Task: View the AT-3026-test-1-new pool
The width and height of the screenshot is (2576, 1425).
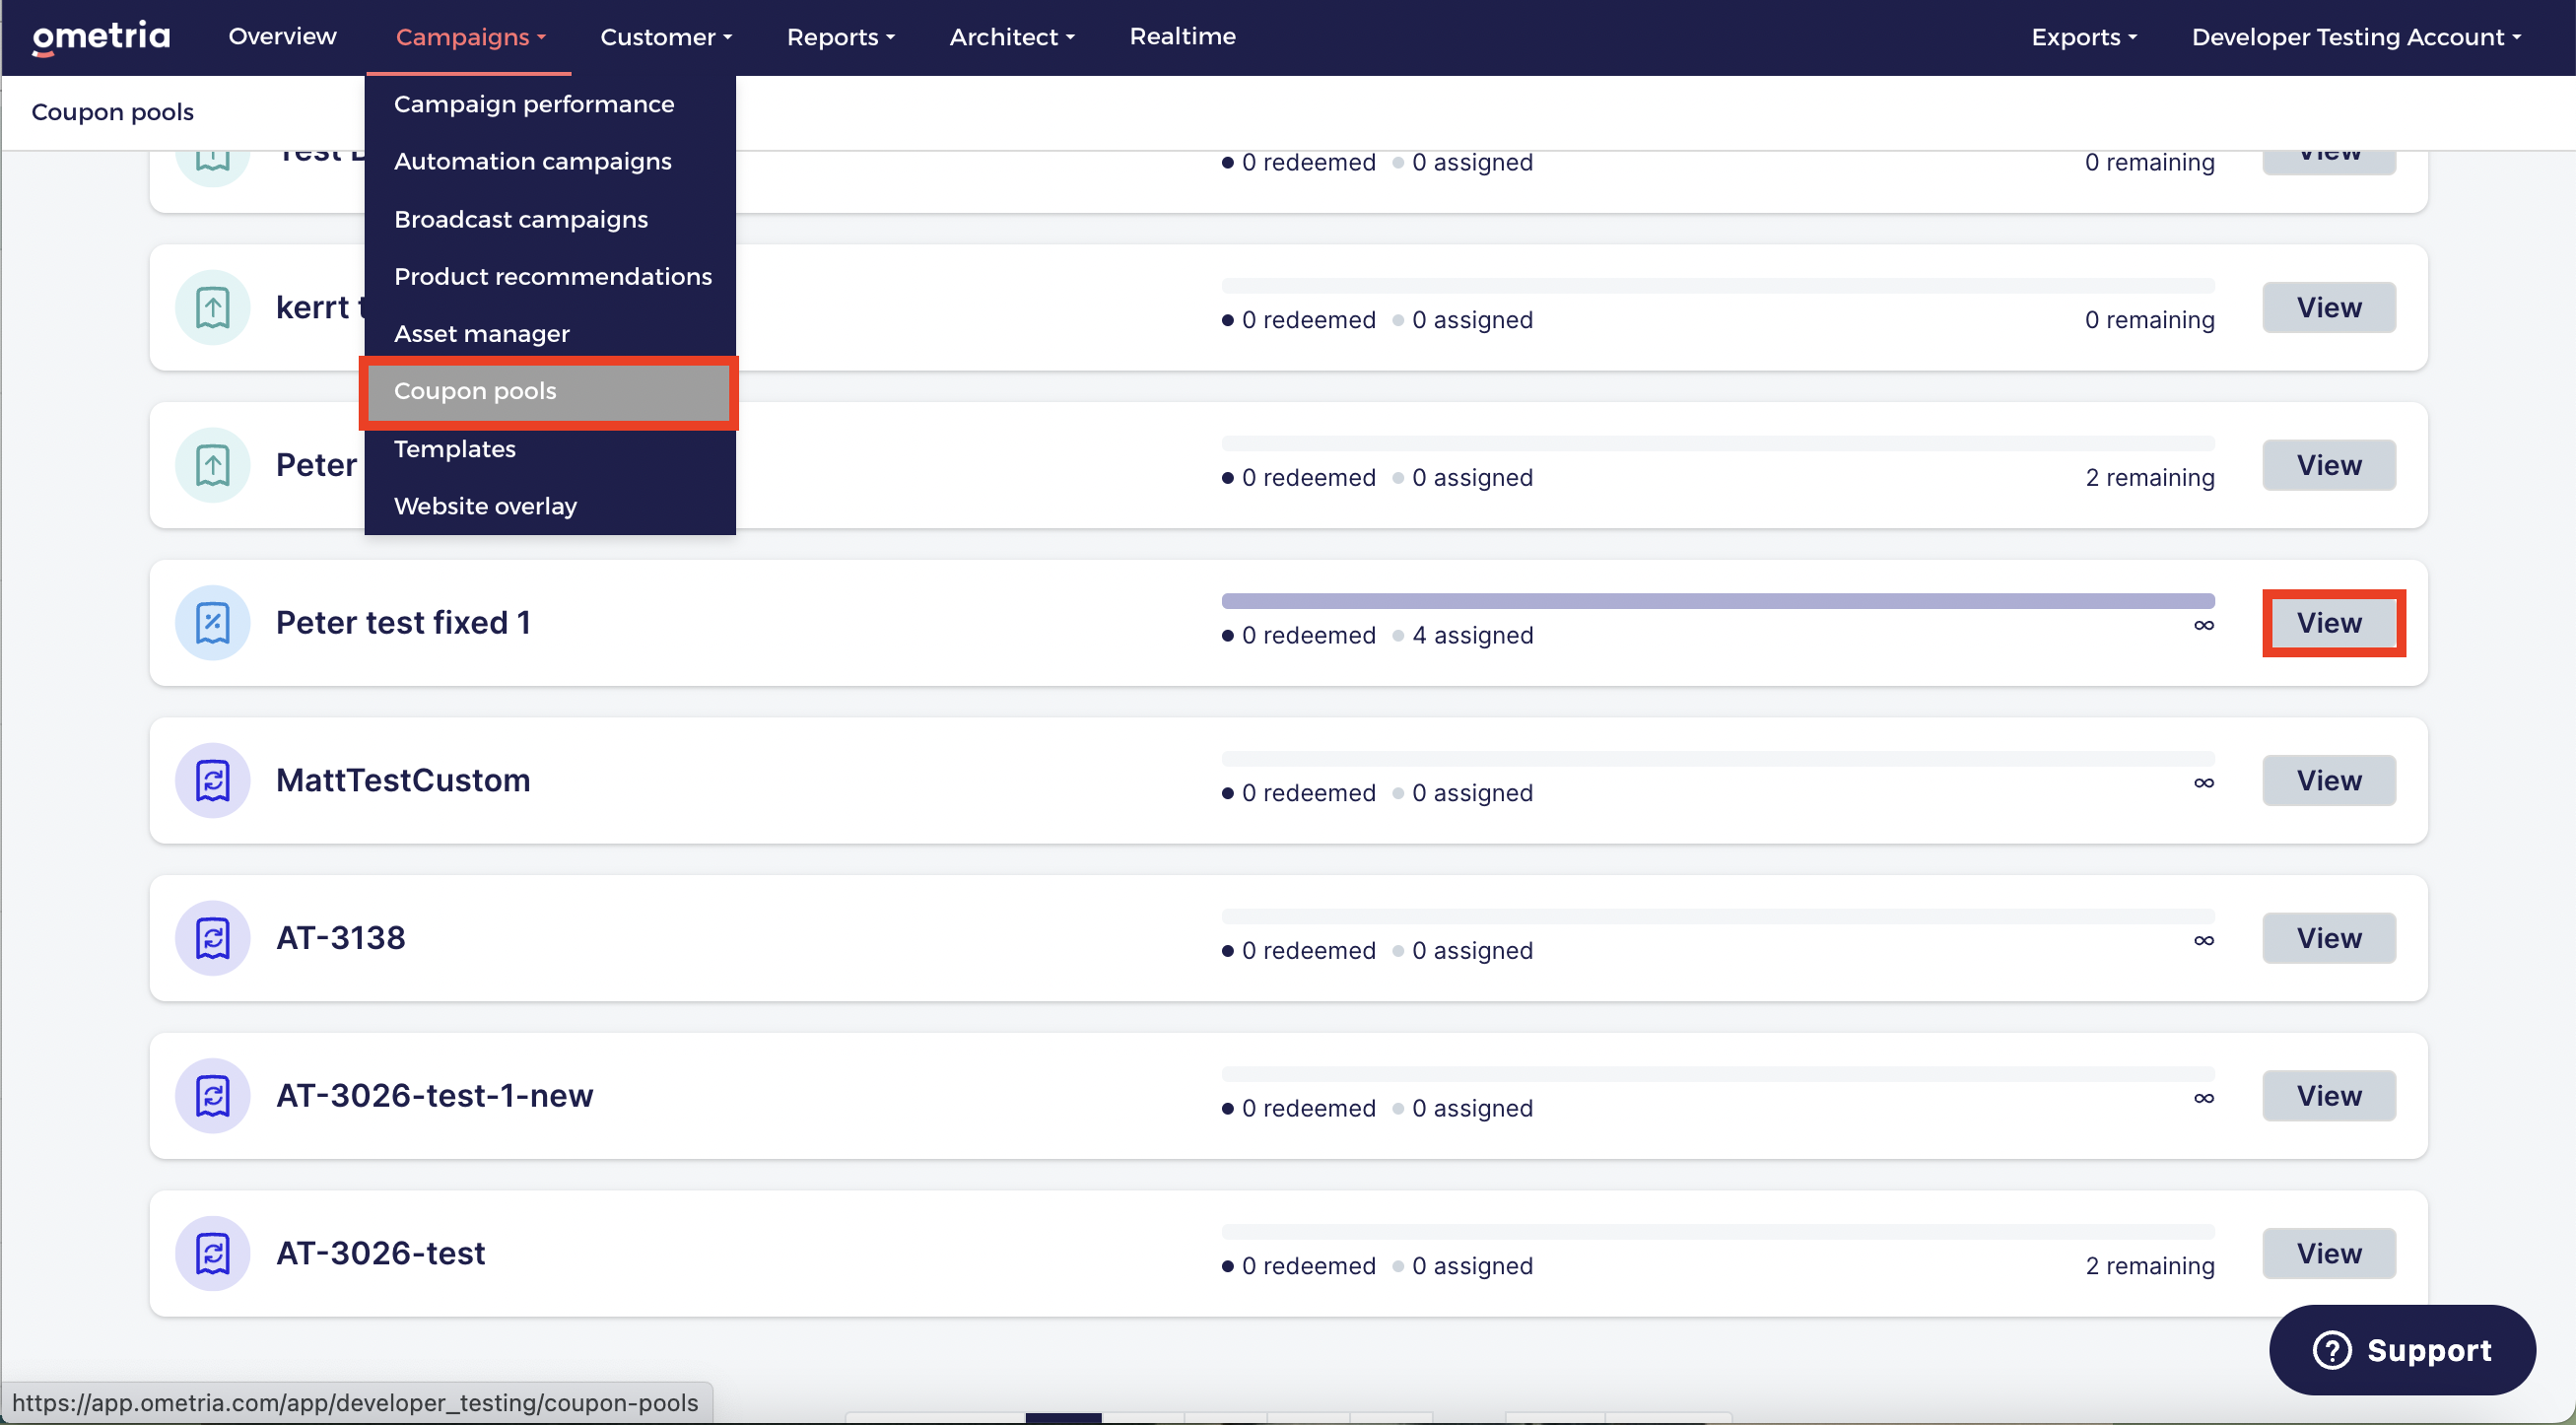Action: click(2329, 1096)
